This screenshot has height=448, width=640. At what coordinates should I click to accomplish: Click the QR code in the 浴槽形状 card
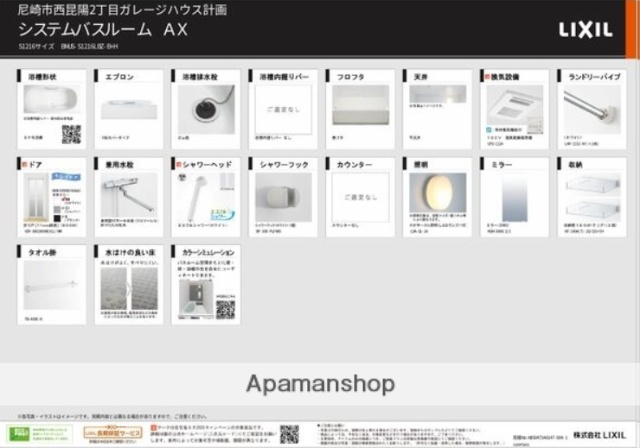pos(70,134)
